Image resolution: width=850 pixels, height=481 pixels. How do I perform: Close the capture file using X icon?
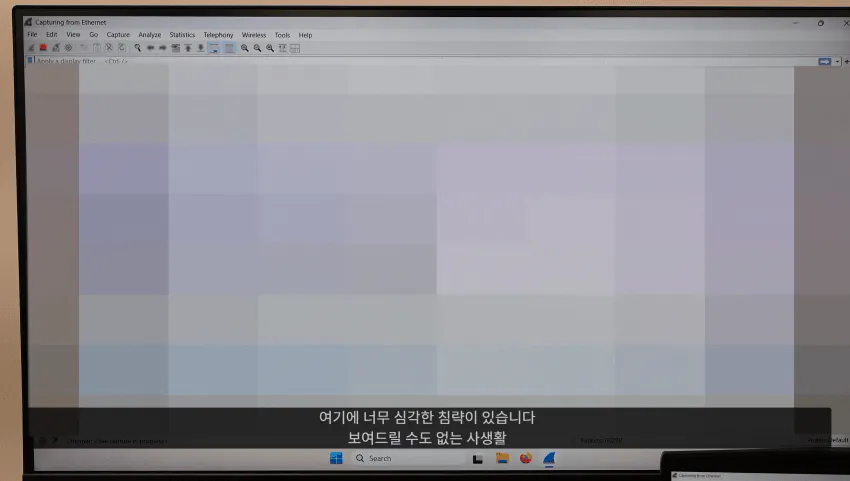109,48
